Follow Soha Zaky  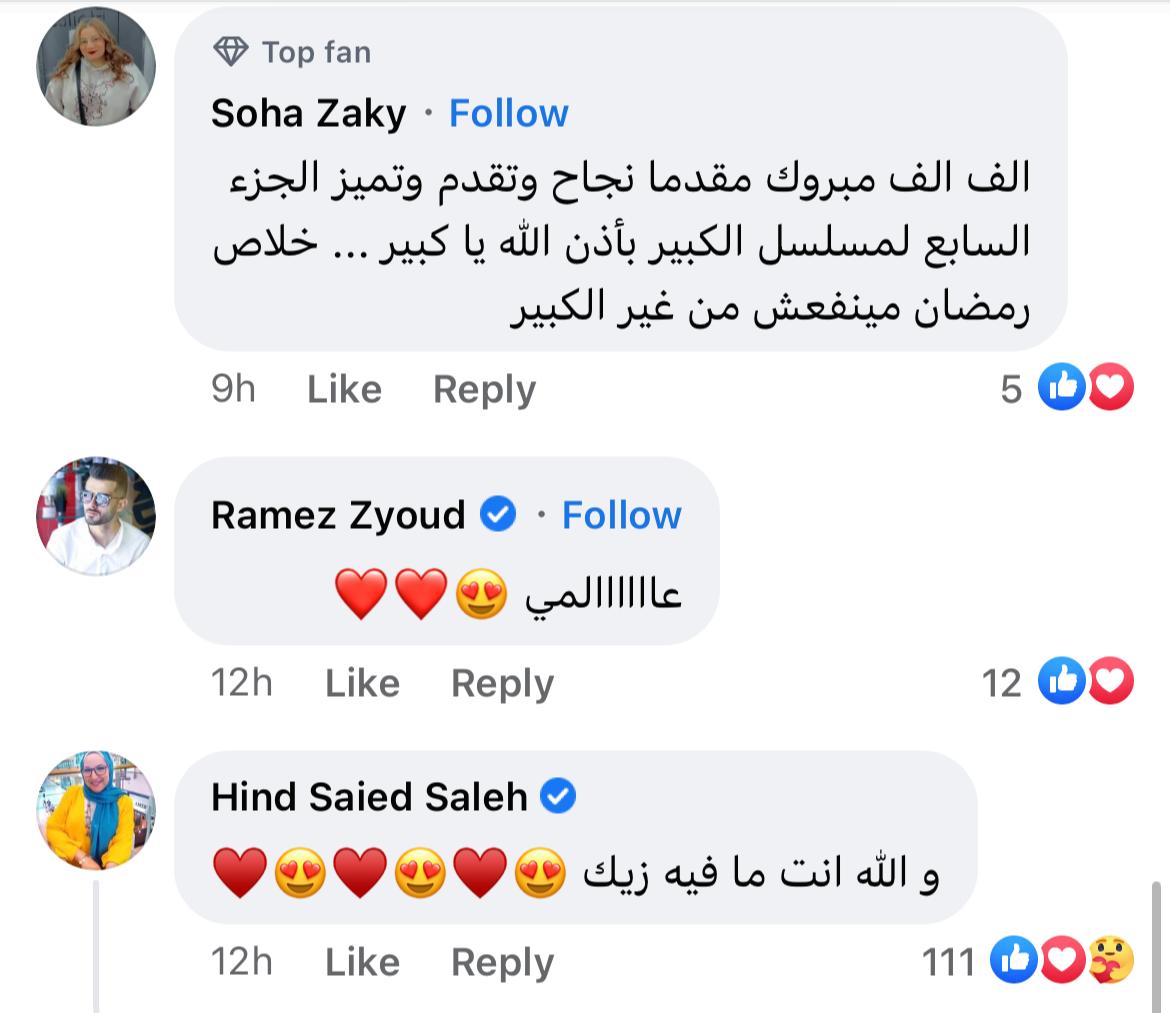click(508, 113)
